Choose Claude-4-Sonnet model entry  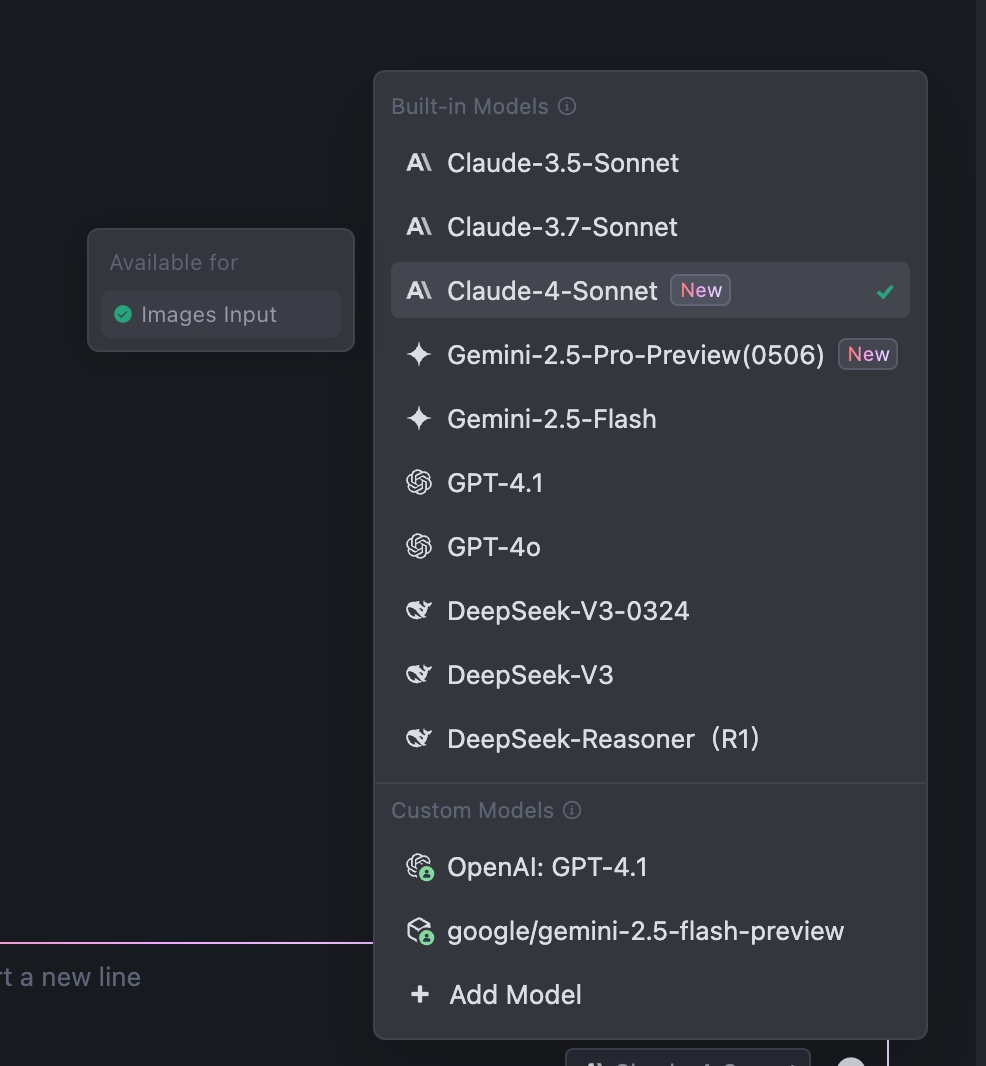650,290
